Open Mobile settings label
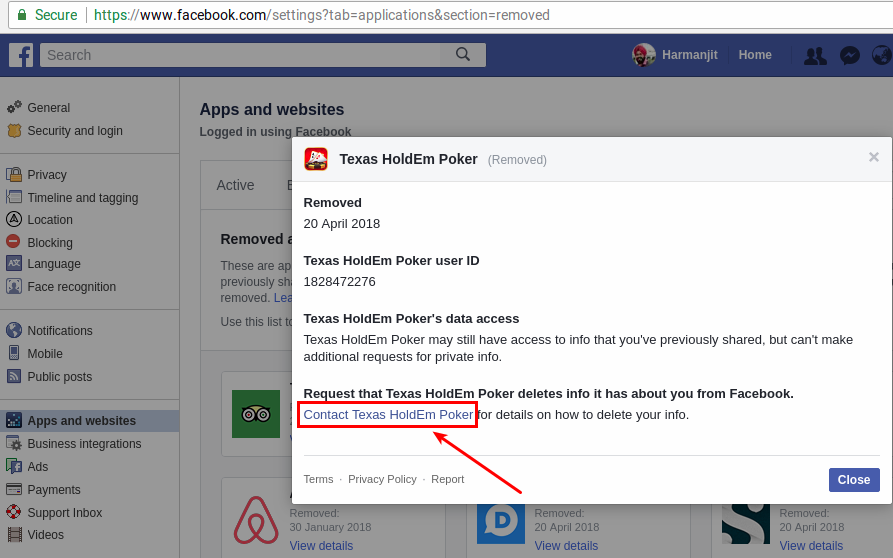This screenshot has width=893, height=558. tap(45, 354)
